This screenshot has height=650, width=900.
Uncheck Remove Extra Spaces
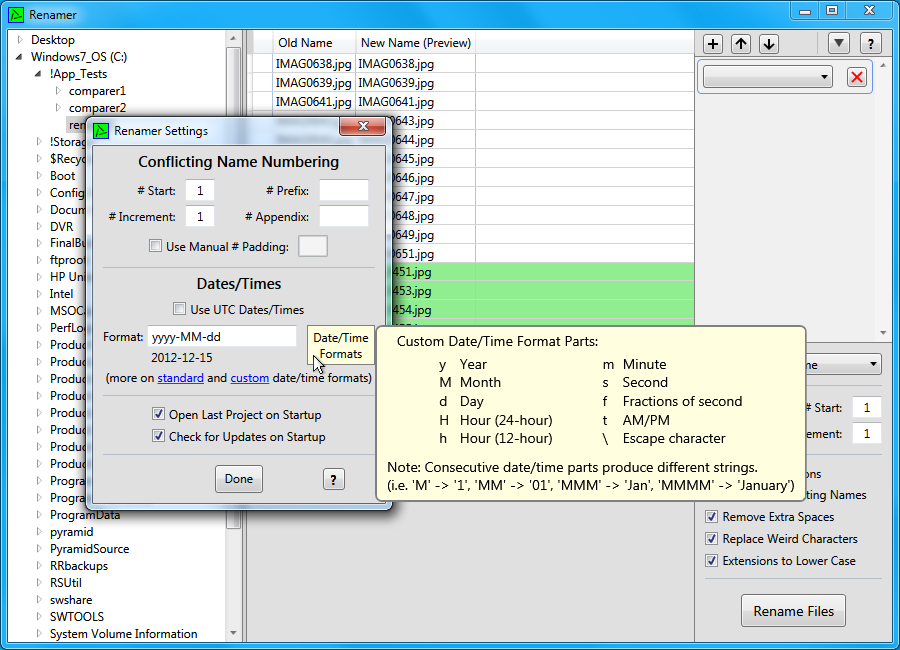[712, 517]
